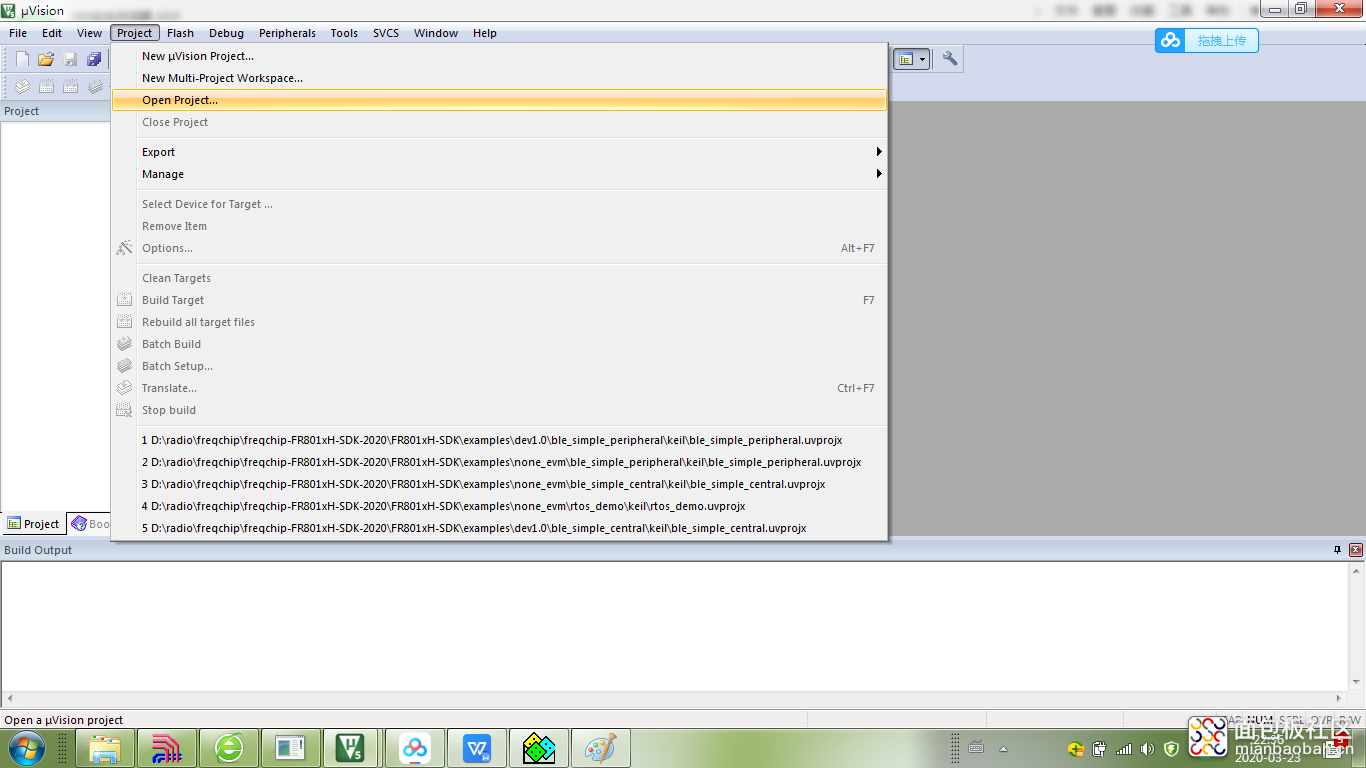Click the Open file folder toolbar icon
The height and width of the screenshot is (768, 1366).
click(x=46, y=59)
